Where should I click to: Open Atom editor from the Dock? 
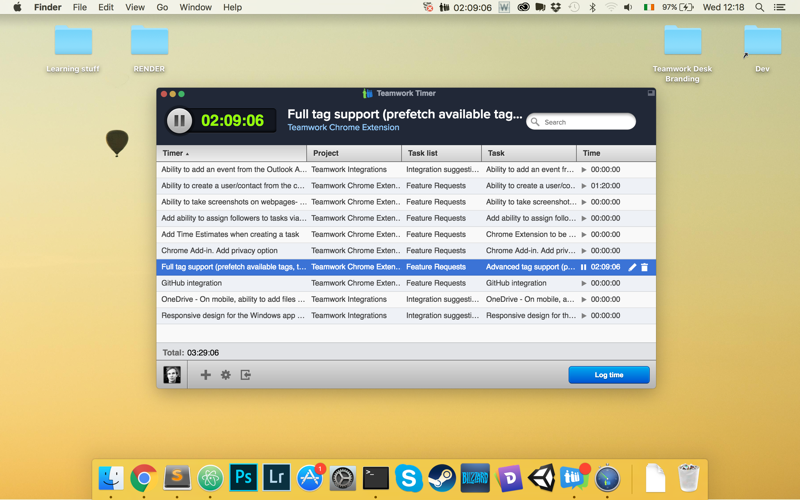click(x=210, y=478)
